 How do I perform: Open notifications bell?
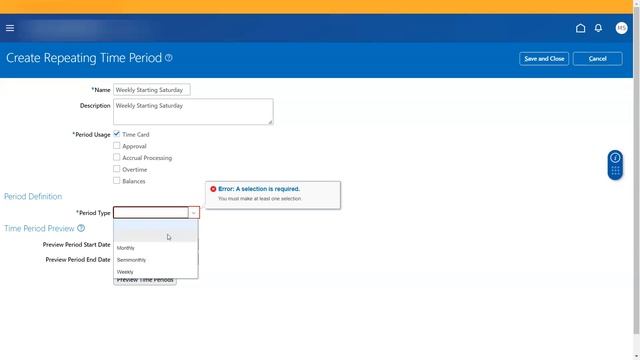tap(598, 28)
